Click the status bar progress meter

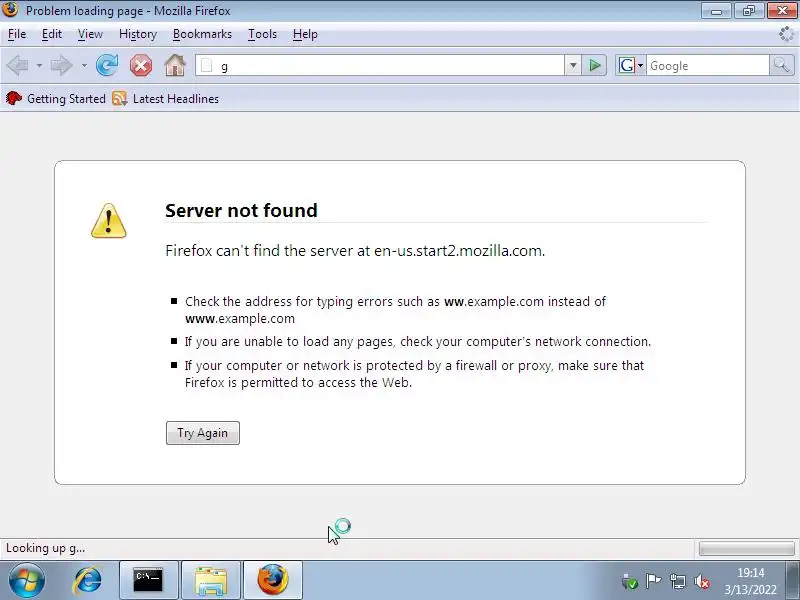[x=746, y=548]
